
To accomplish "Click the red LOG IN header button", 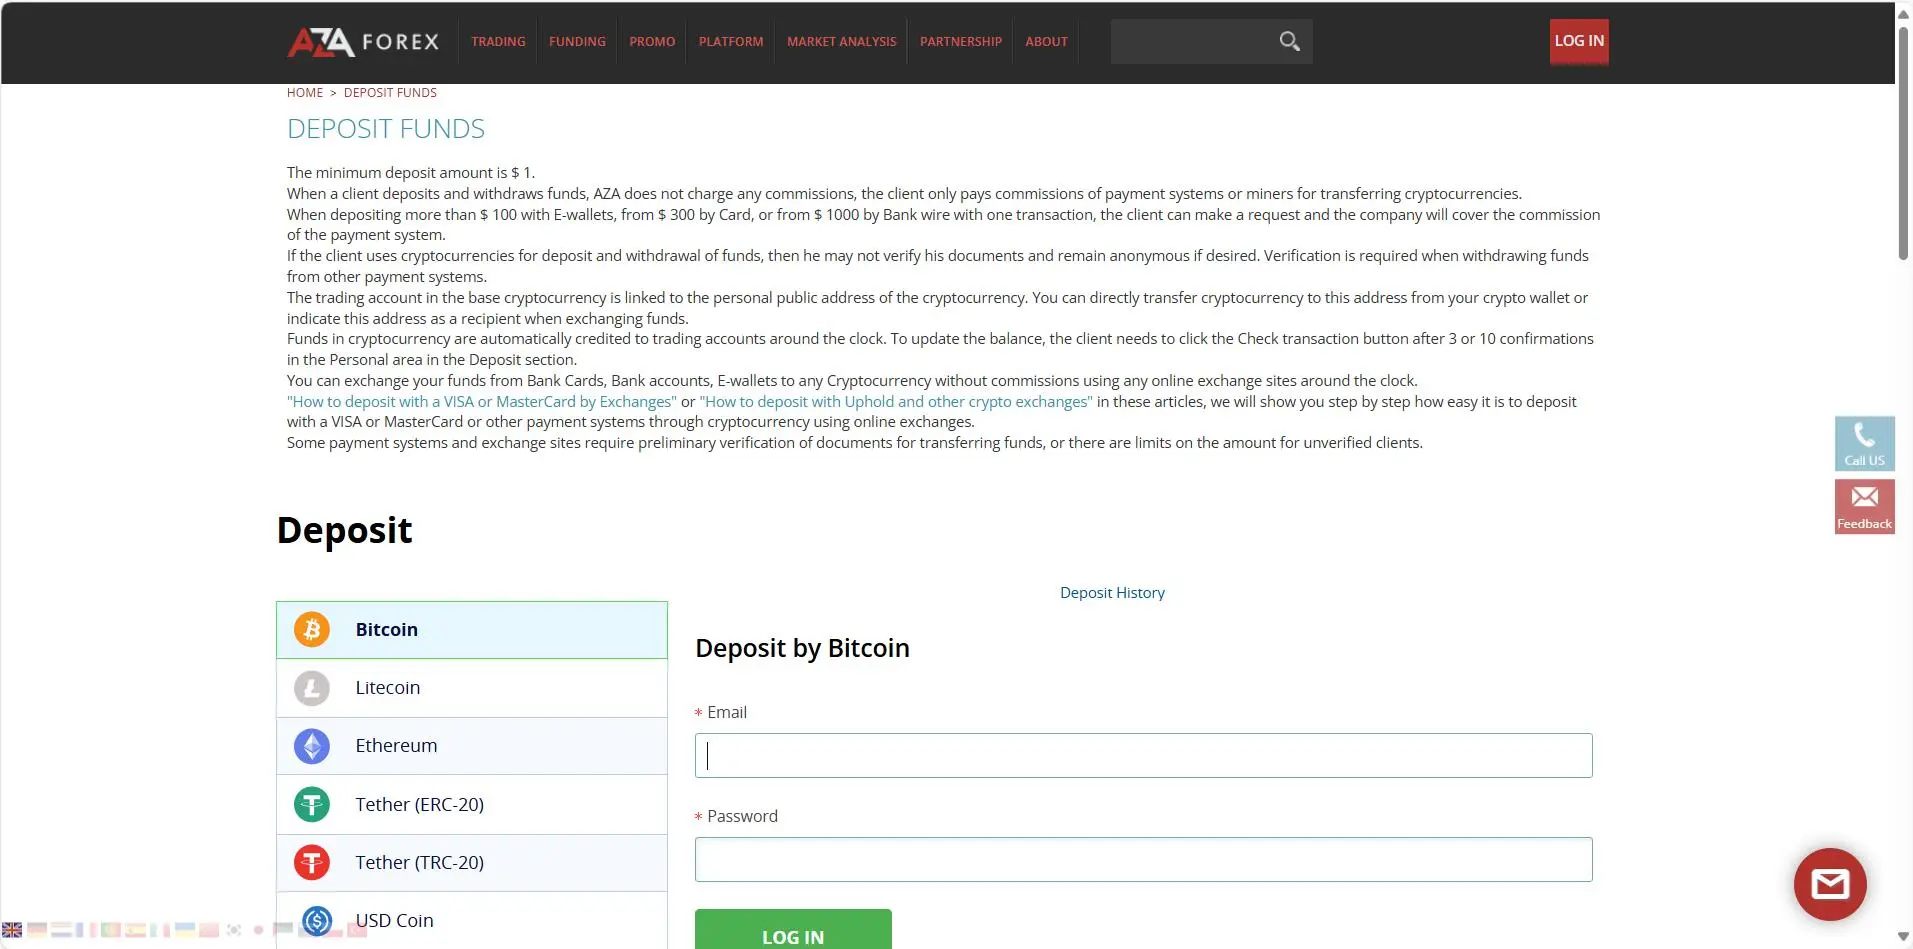I will tap(1579, 41).
